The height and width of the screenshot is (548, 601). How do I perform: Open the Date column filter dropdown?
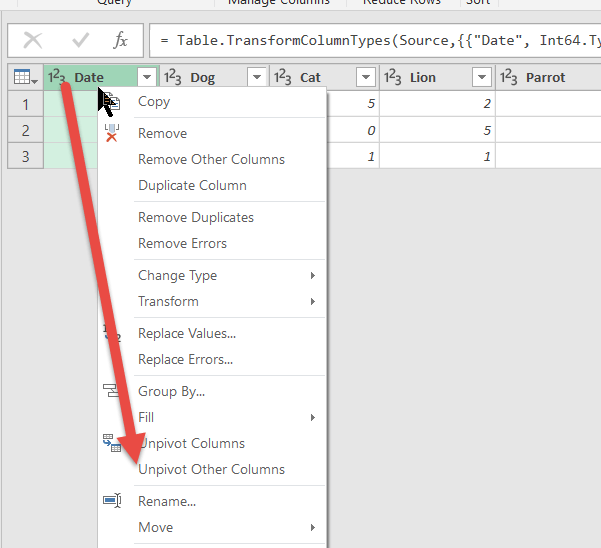tap(148, 78)
